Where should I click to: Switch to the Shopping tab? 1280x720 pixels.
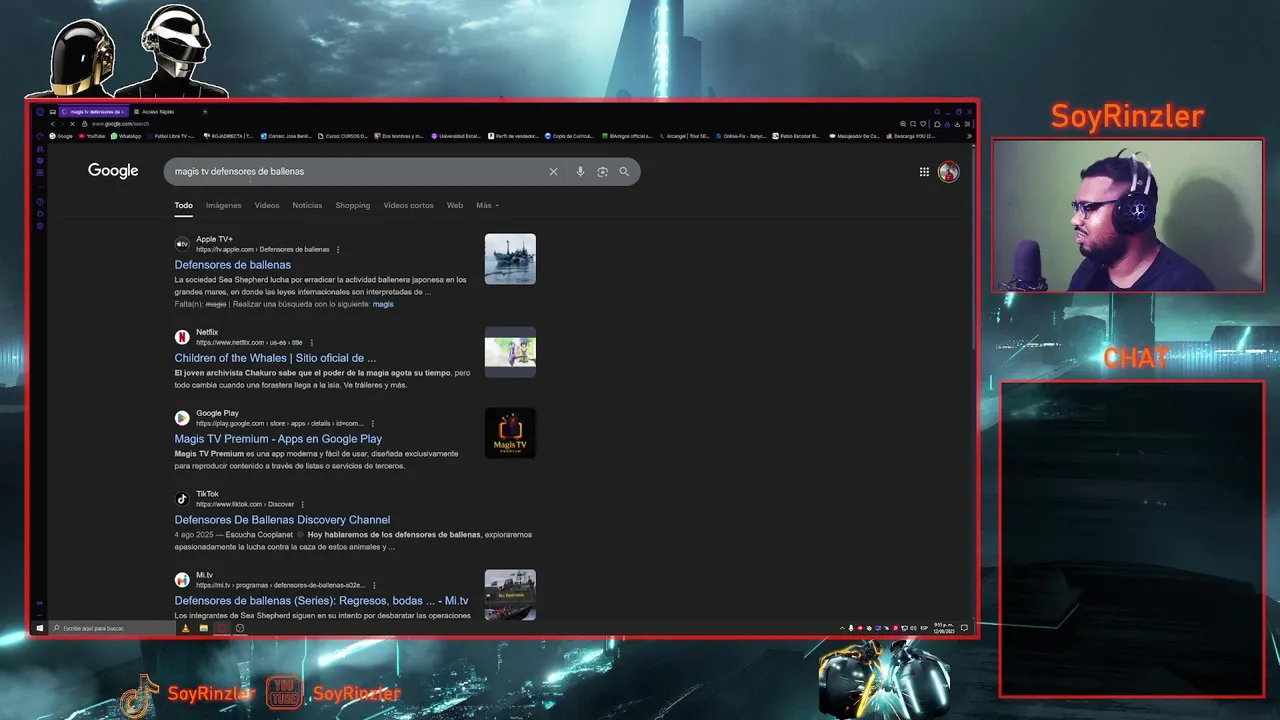click(x=352, y=205)
